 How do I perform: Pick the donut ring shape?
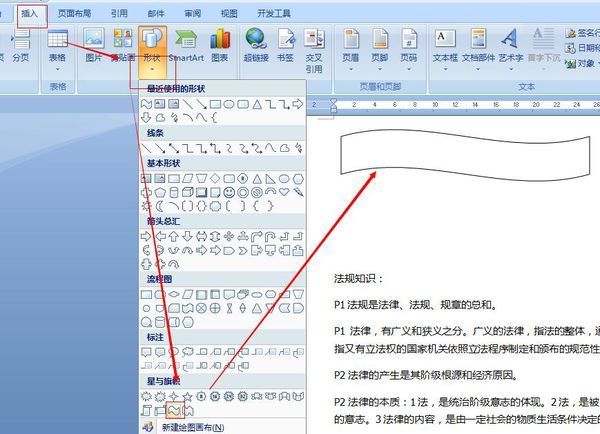click(243, 193)
